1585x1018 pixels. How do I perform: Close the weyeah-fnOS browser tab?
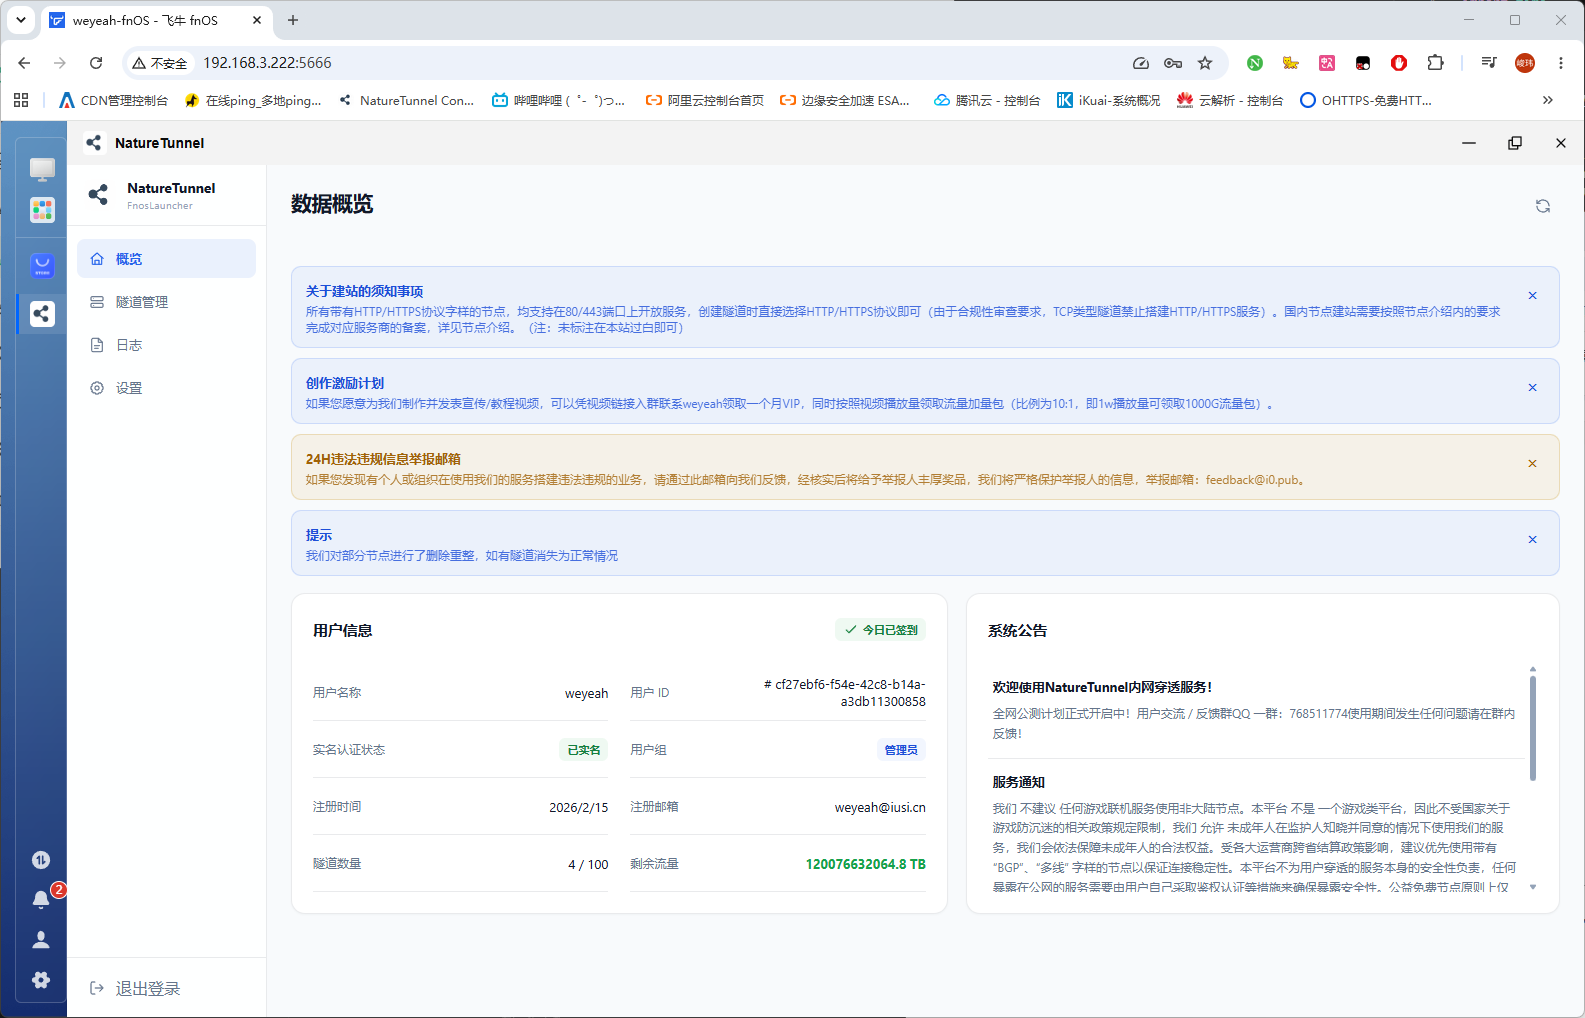pos(257,20)
